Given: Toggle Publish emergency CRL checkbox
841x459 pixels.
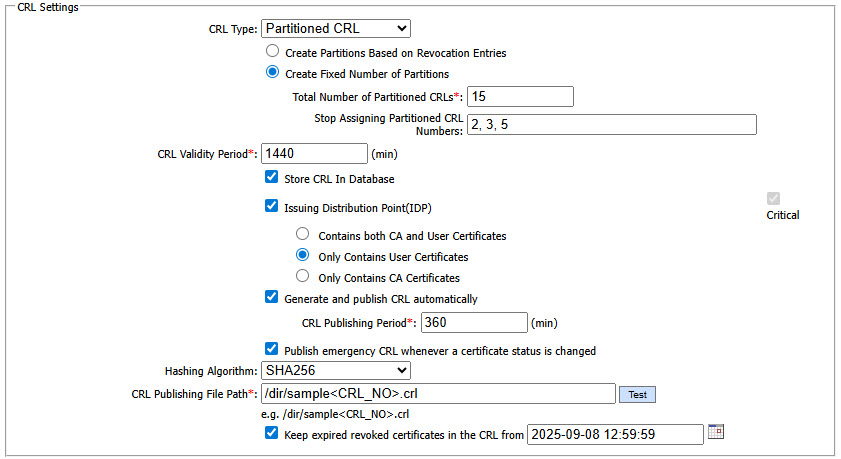Looking at the screenshot, I should tap(271, 350).
